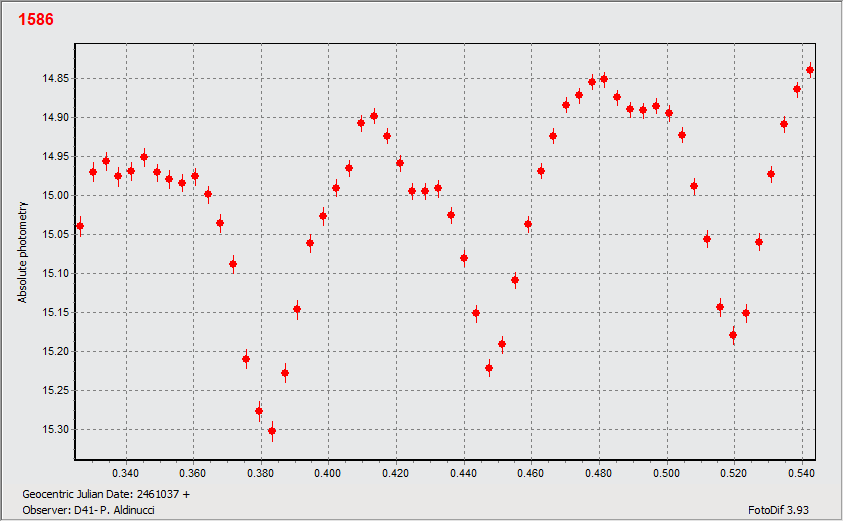Pick the peak data point just above 14.90 near 0.414
Image resolution: width=844 pixels, height=522 pixels.
[x=374, y=116]
